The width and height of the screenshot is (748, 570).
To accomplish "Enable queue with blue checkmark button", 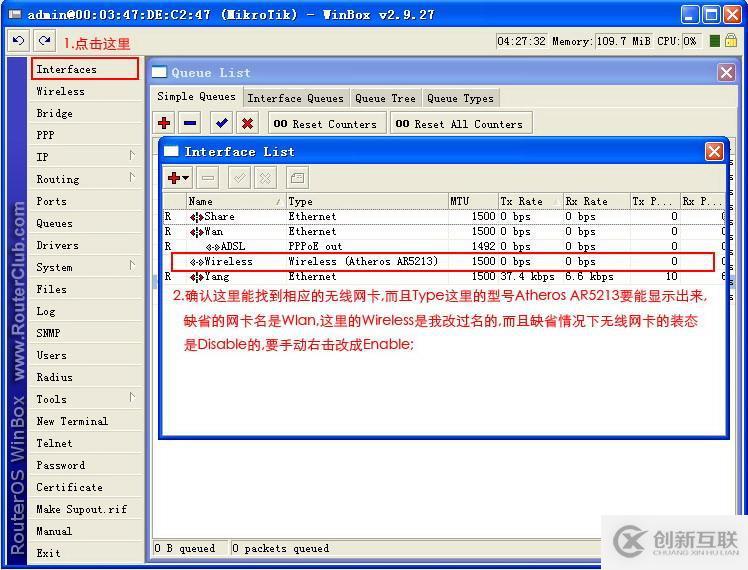I will tap(221, 124).
